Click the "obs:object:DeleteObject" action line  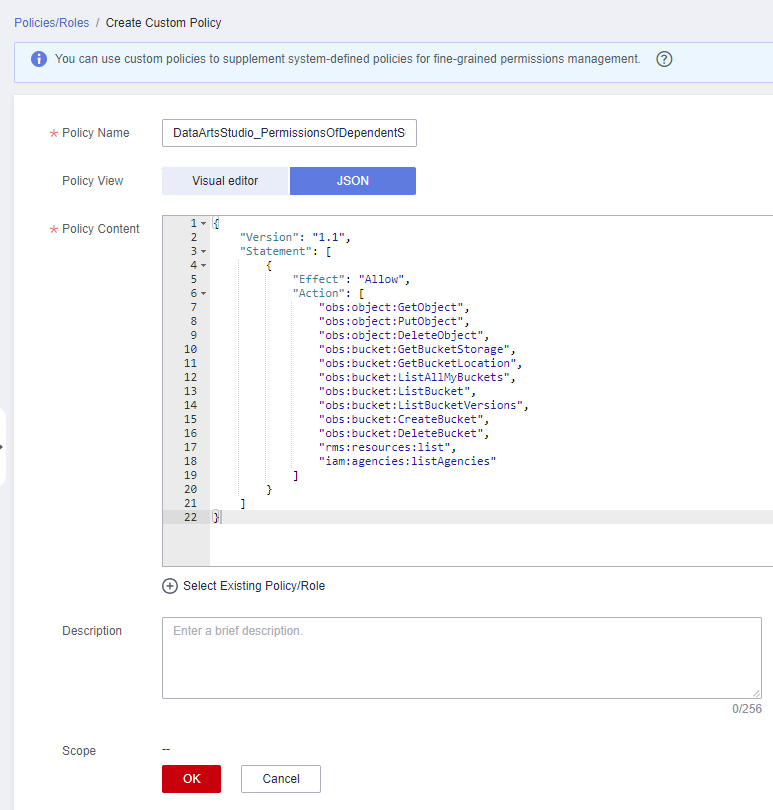pos(404,335)
